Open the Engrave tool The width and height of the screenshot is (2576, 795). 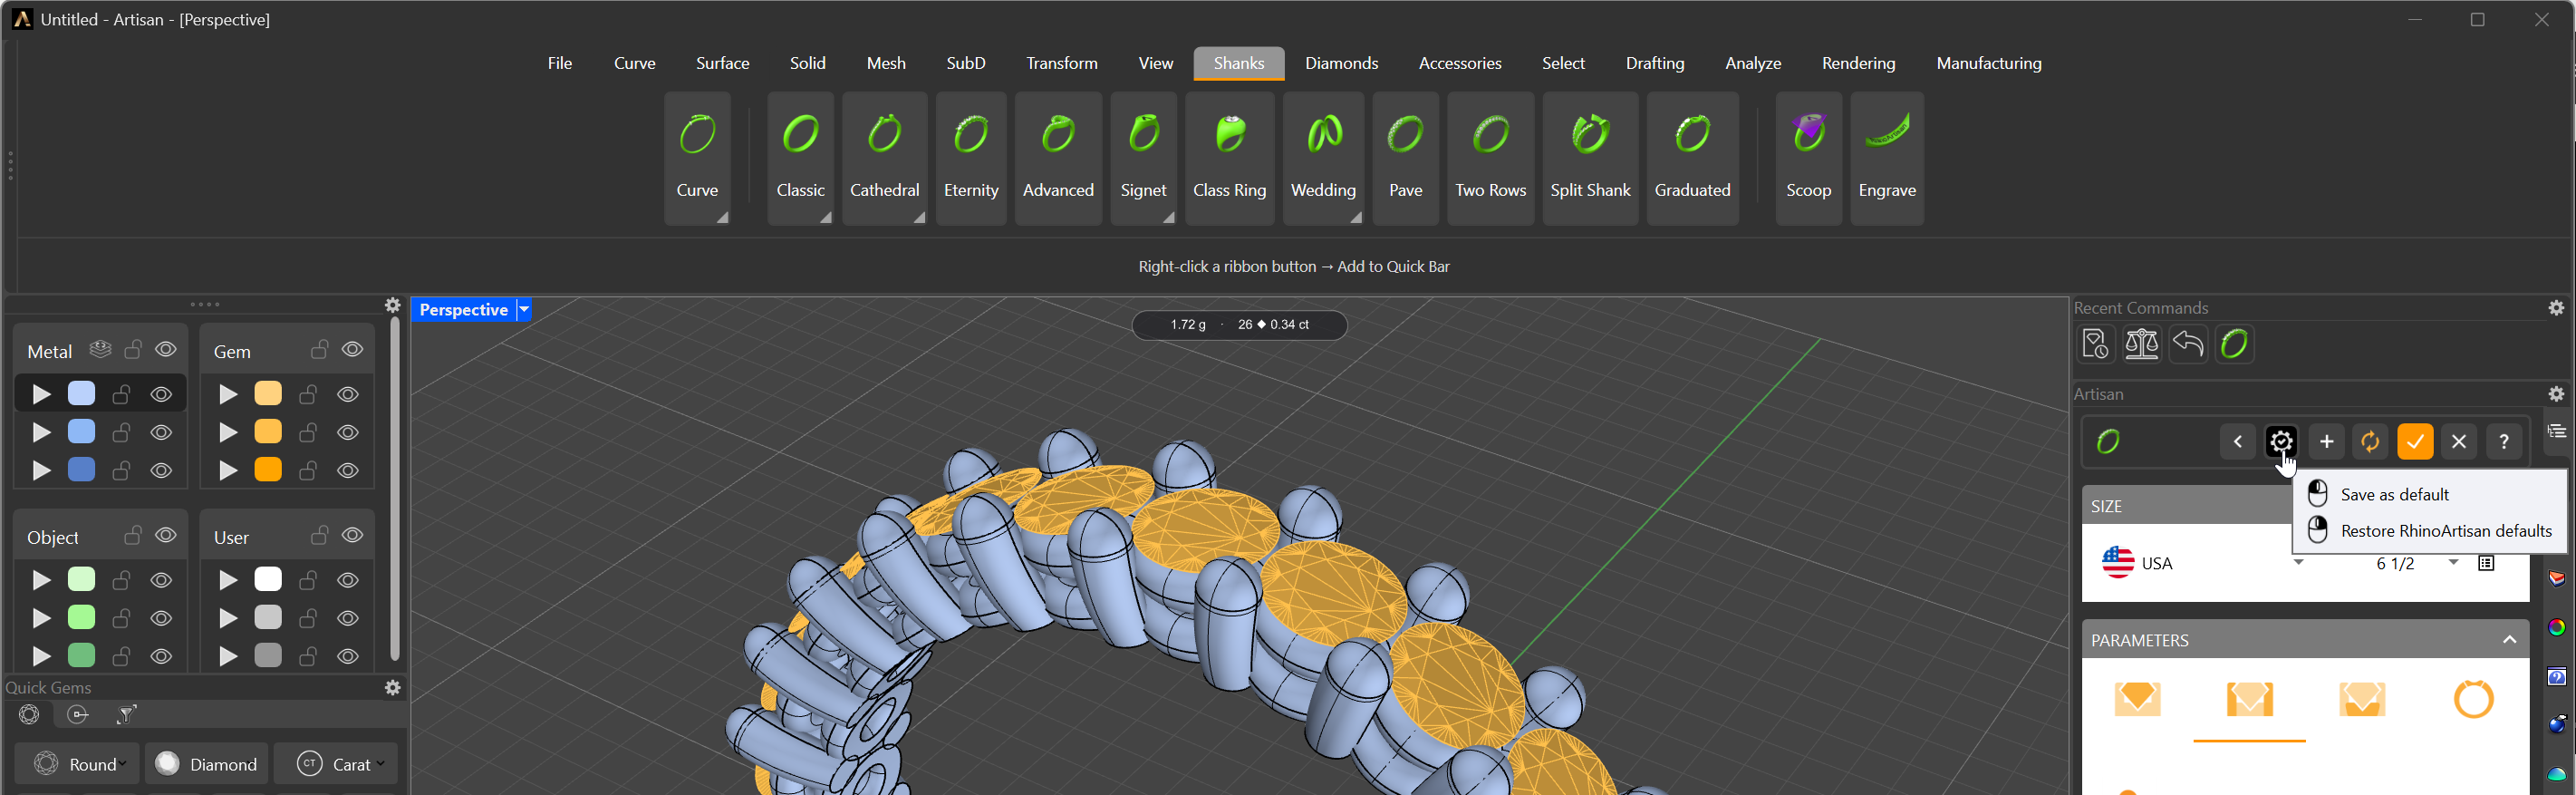tap(1886, 158)
